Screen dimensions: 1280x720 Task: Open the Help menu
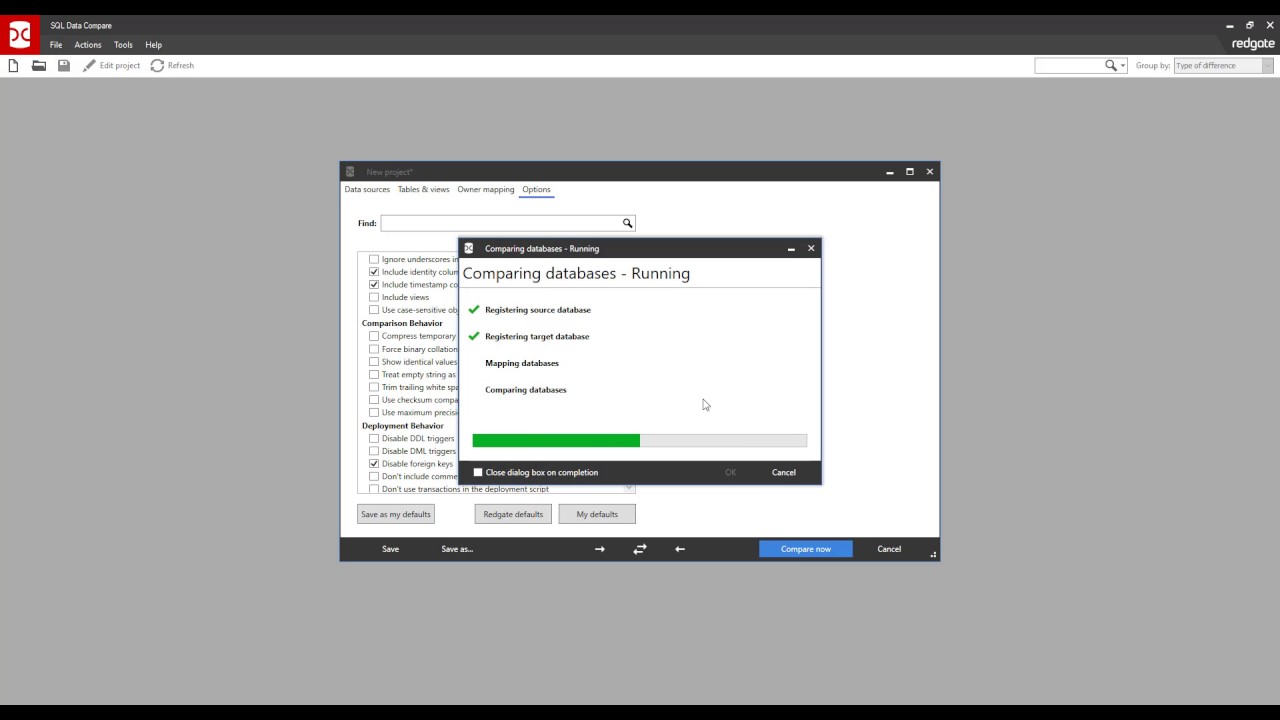click(x=153, y=45)
